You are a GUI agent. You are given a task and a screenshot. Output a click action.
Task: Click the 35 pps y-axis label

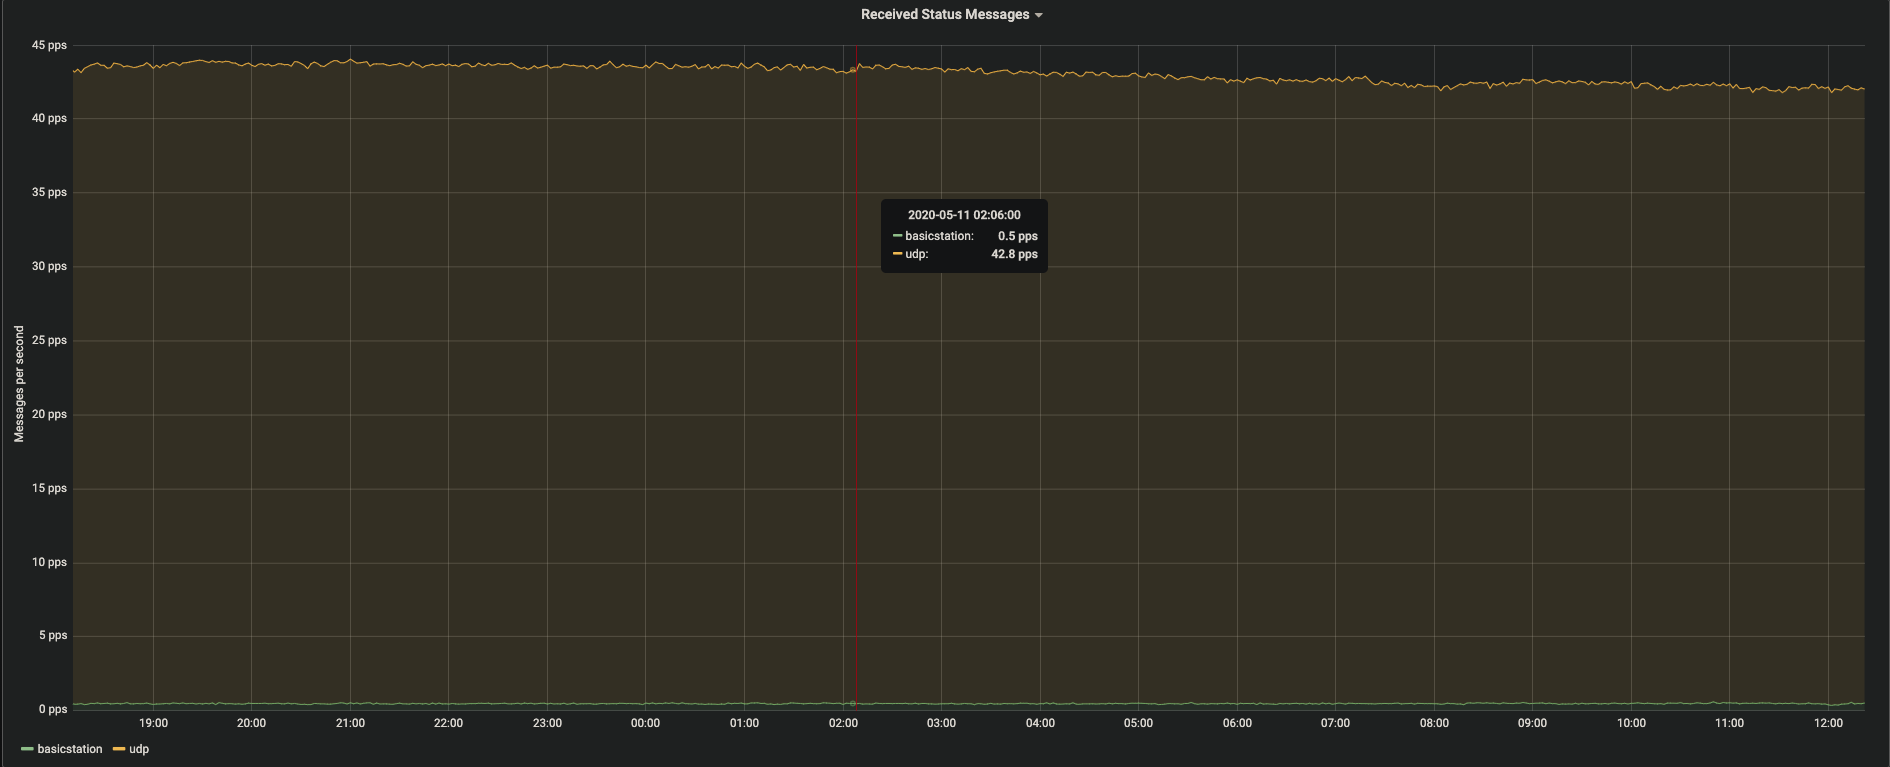tap(49, 192)
